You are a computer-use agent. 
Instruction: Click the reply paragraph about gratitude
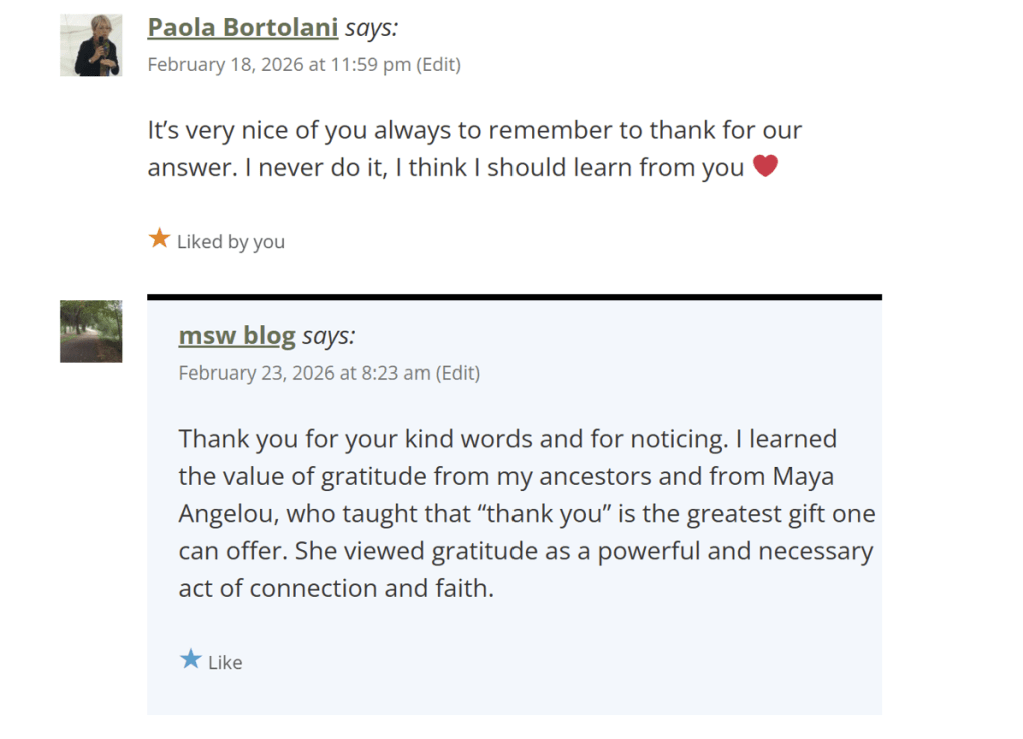click(x=526, y=514)
